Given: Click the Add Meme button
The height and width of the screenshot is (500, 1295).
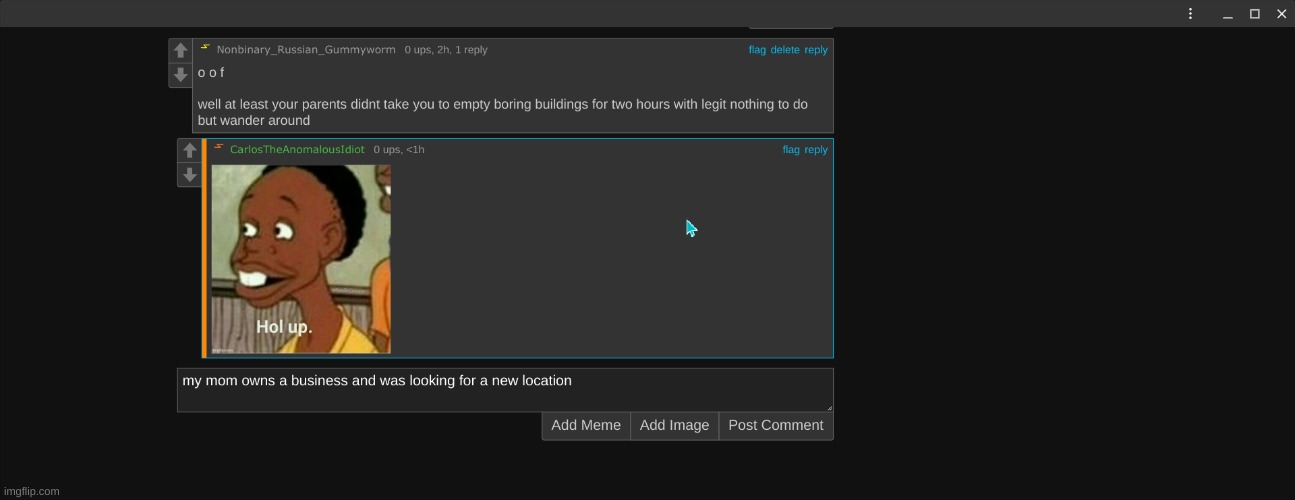Looking at the screenshot, I should pos(586,425).
